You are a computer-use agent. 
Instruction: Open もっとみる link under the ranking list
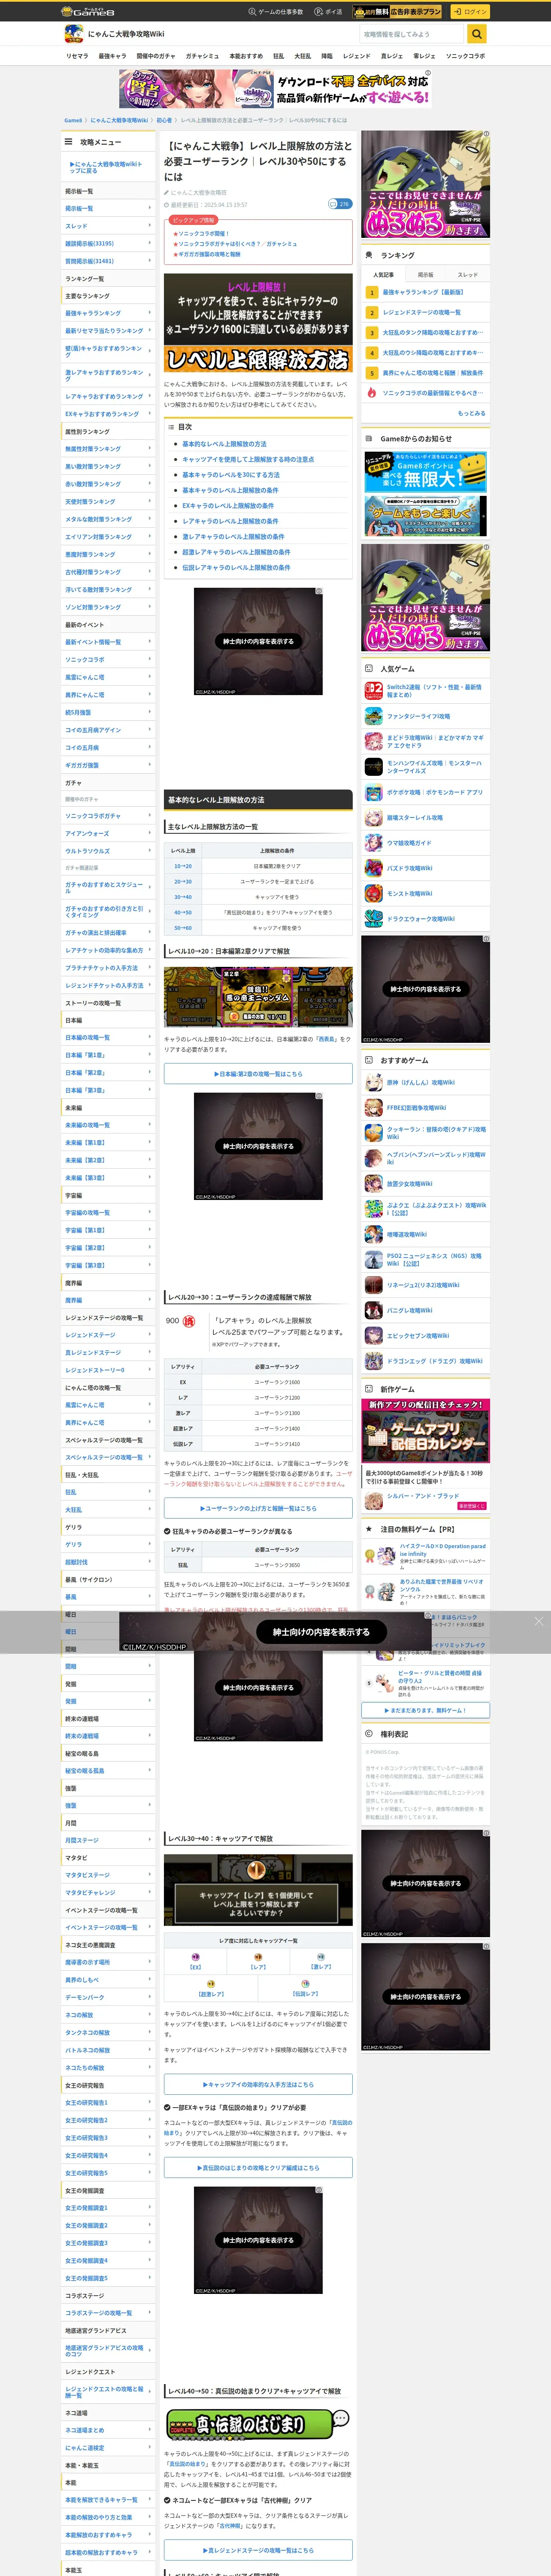tap(471, 413)
